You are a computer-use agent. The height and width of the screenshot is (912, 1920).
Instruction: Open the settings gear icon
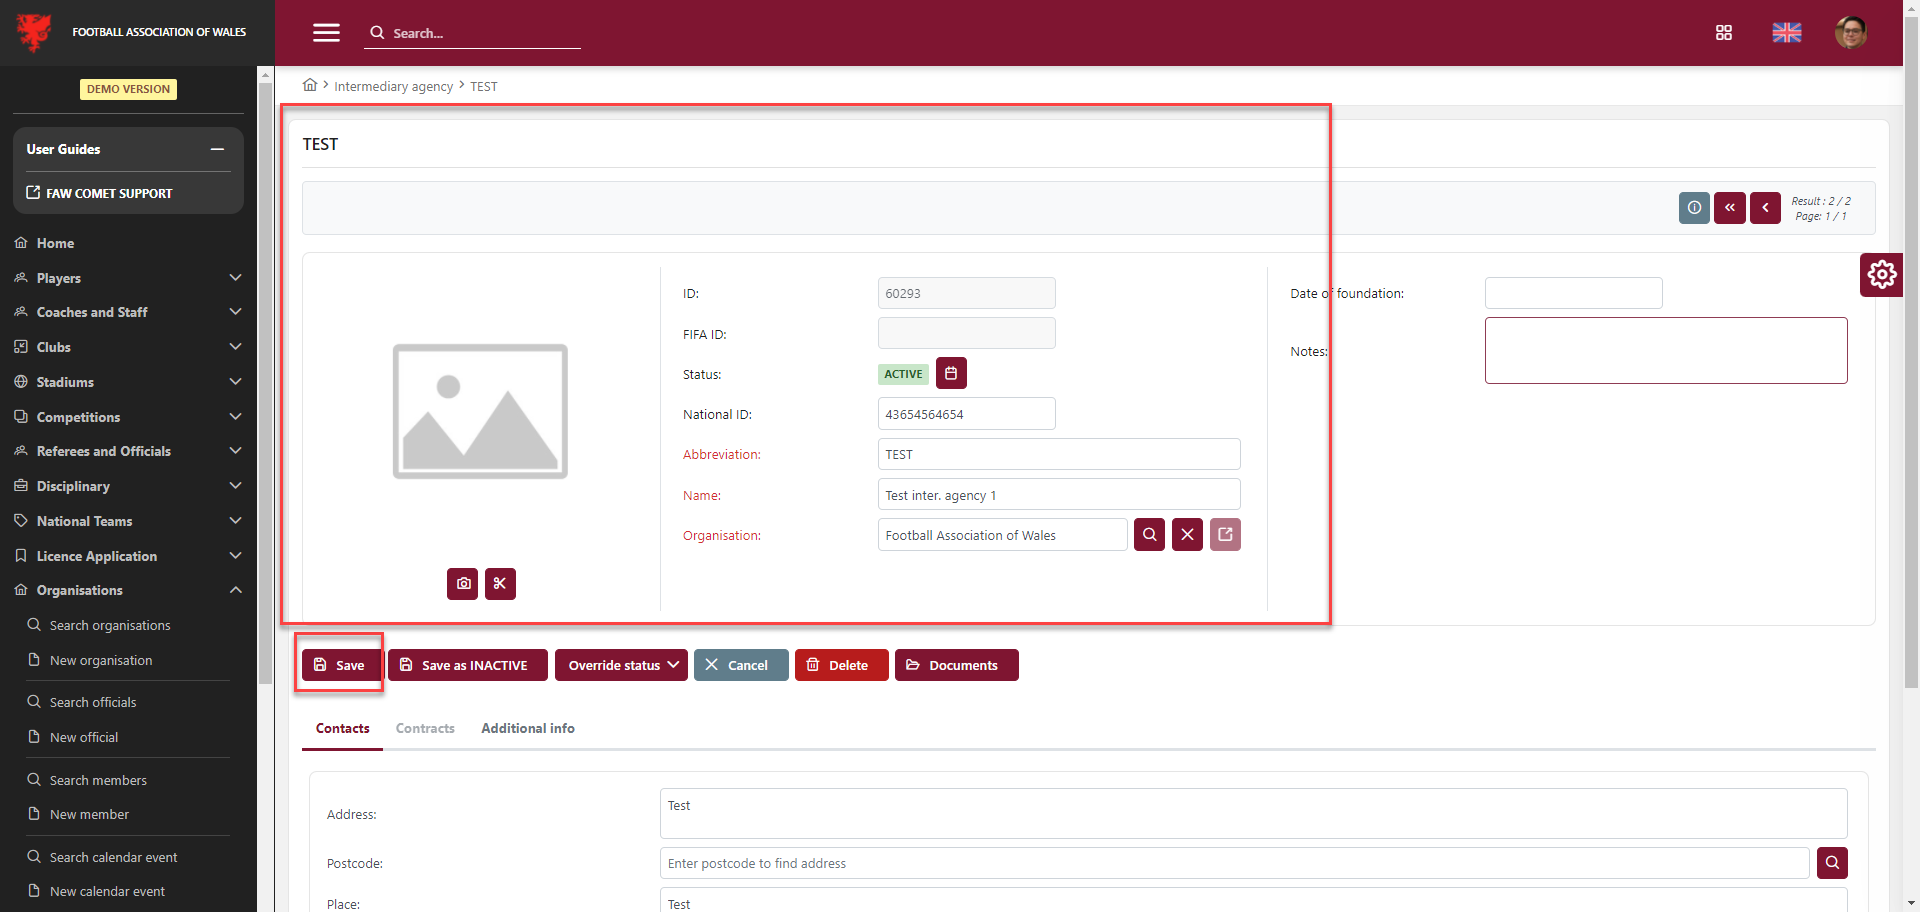(x=1881, y=274)
